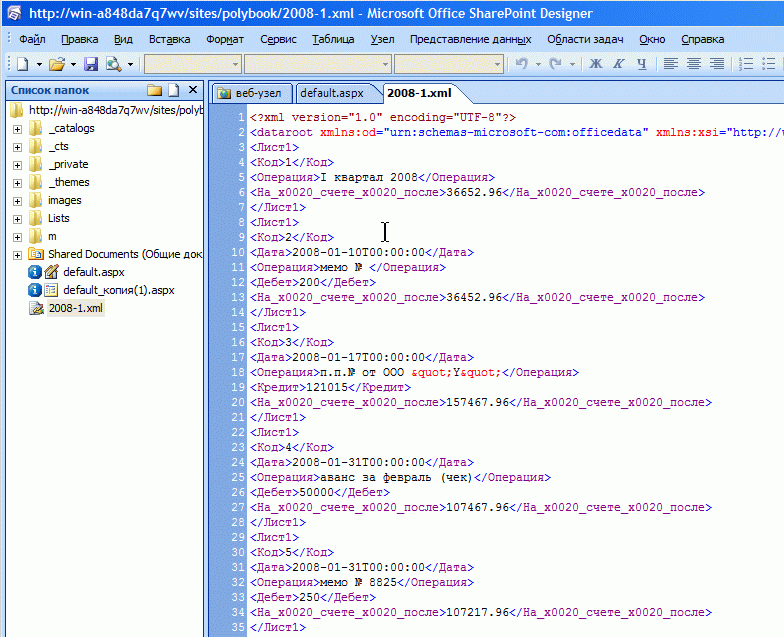This screenshot has width=784, height=637.
Task: Open the Представление данных menu
Action: pos(470,39)
